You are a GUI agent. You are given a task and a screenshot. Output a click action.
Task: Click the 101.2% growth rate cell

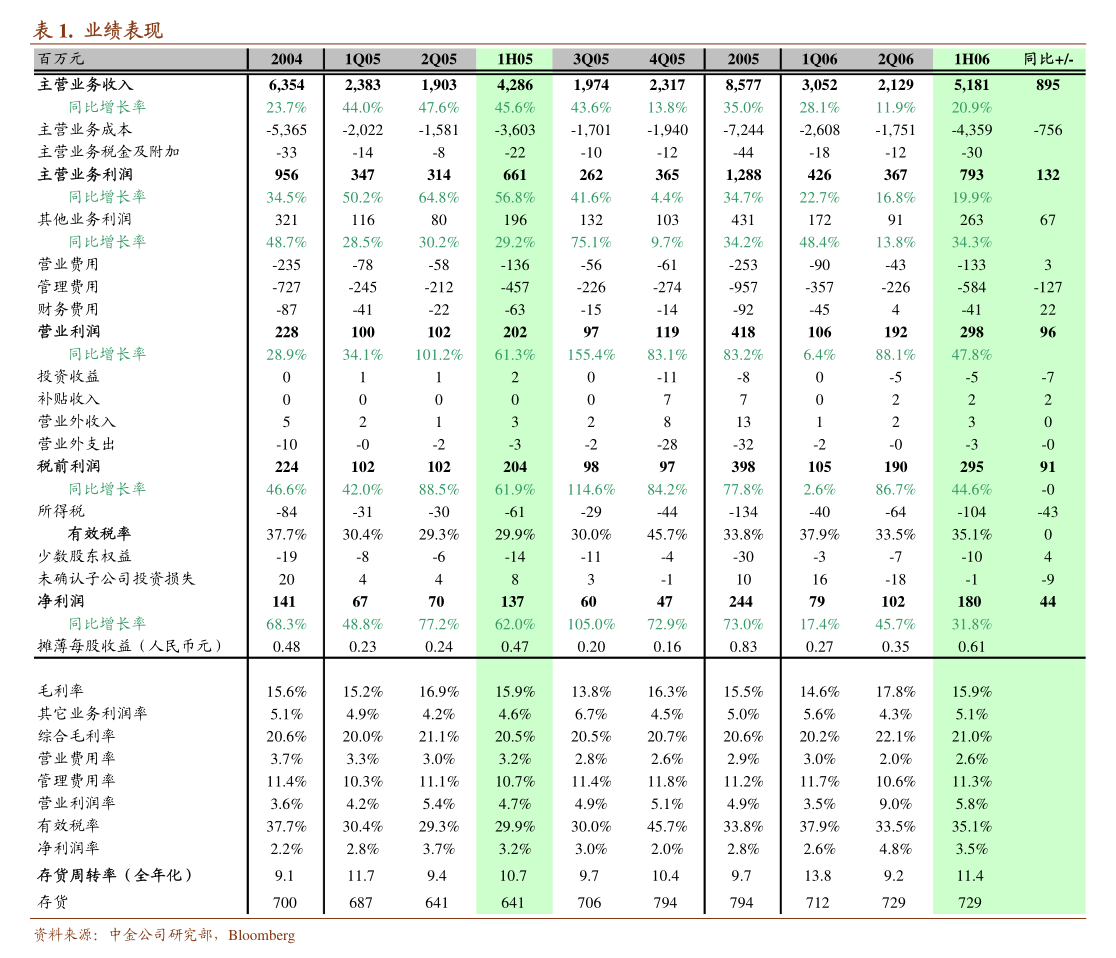[x=438, y=355]
